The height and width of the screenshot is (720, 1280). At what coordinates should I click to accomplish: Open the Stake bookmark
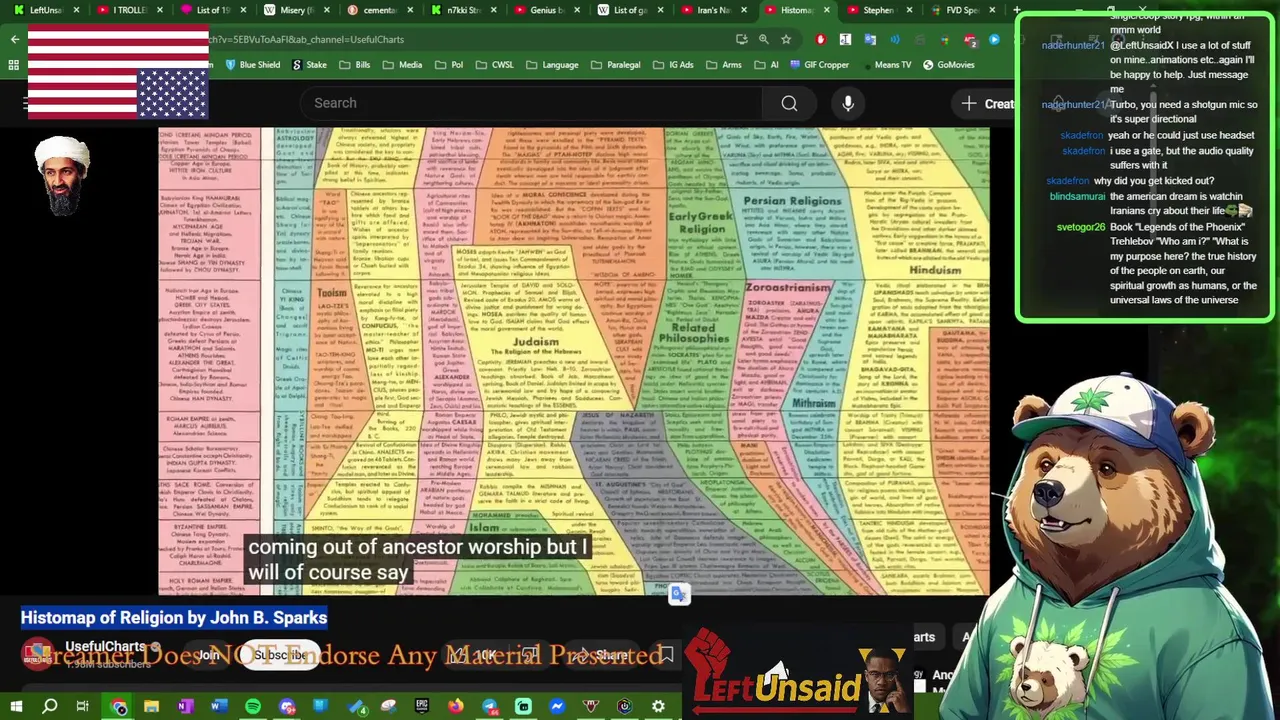pyautogui.click(x=309, y=65)
